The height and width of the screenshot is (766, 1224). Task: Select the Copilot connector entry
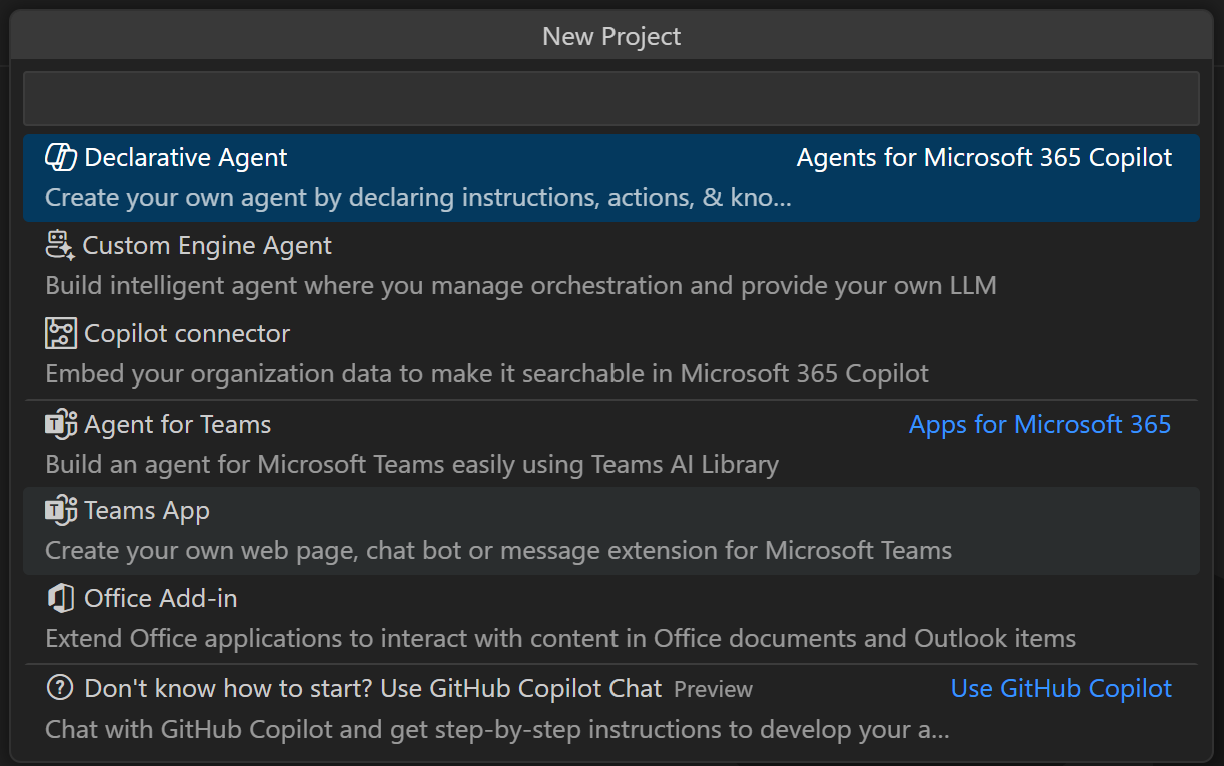click(x=187, y=334)
